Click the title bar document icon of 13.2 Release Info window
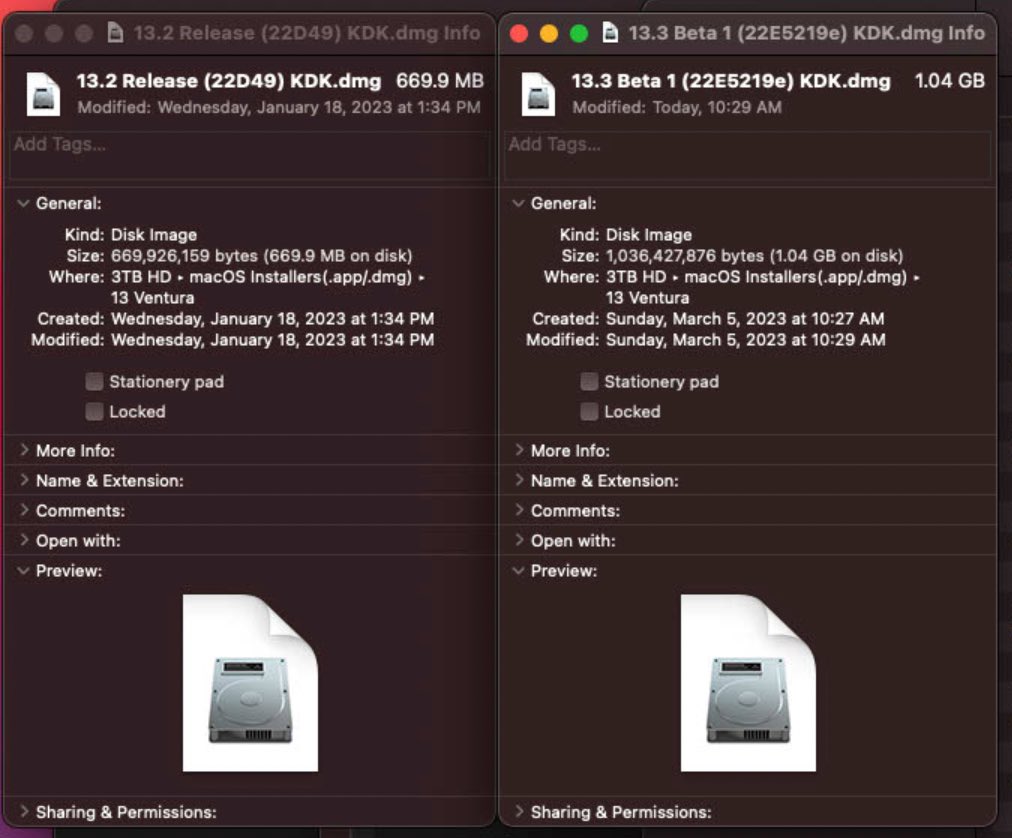Screen dimensions: 1012x838 point(116,32)
